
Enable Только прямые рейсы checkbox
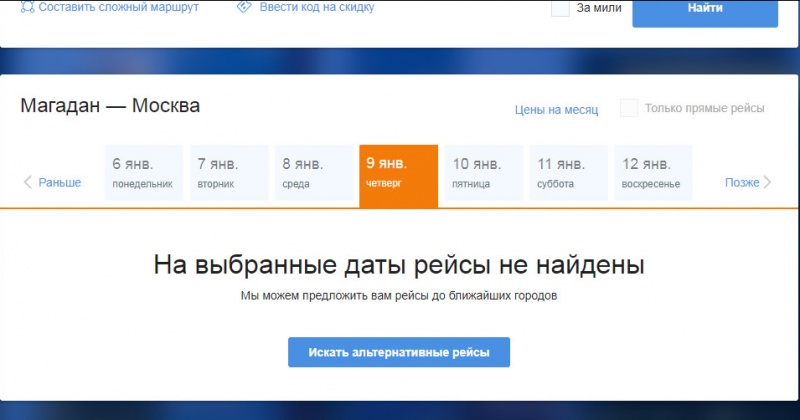[x=629, y=108]
